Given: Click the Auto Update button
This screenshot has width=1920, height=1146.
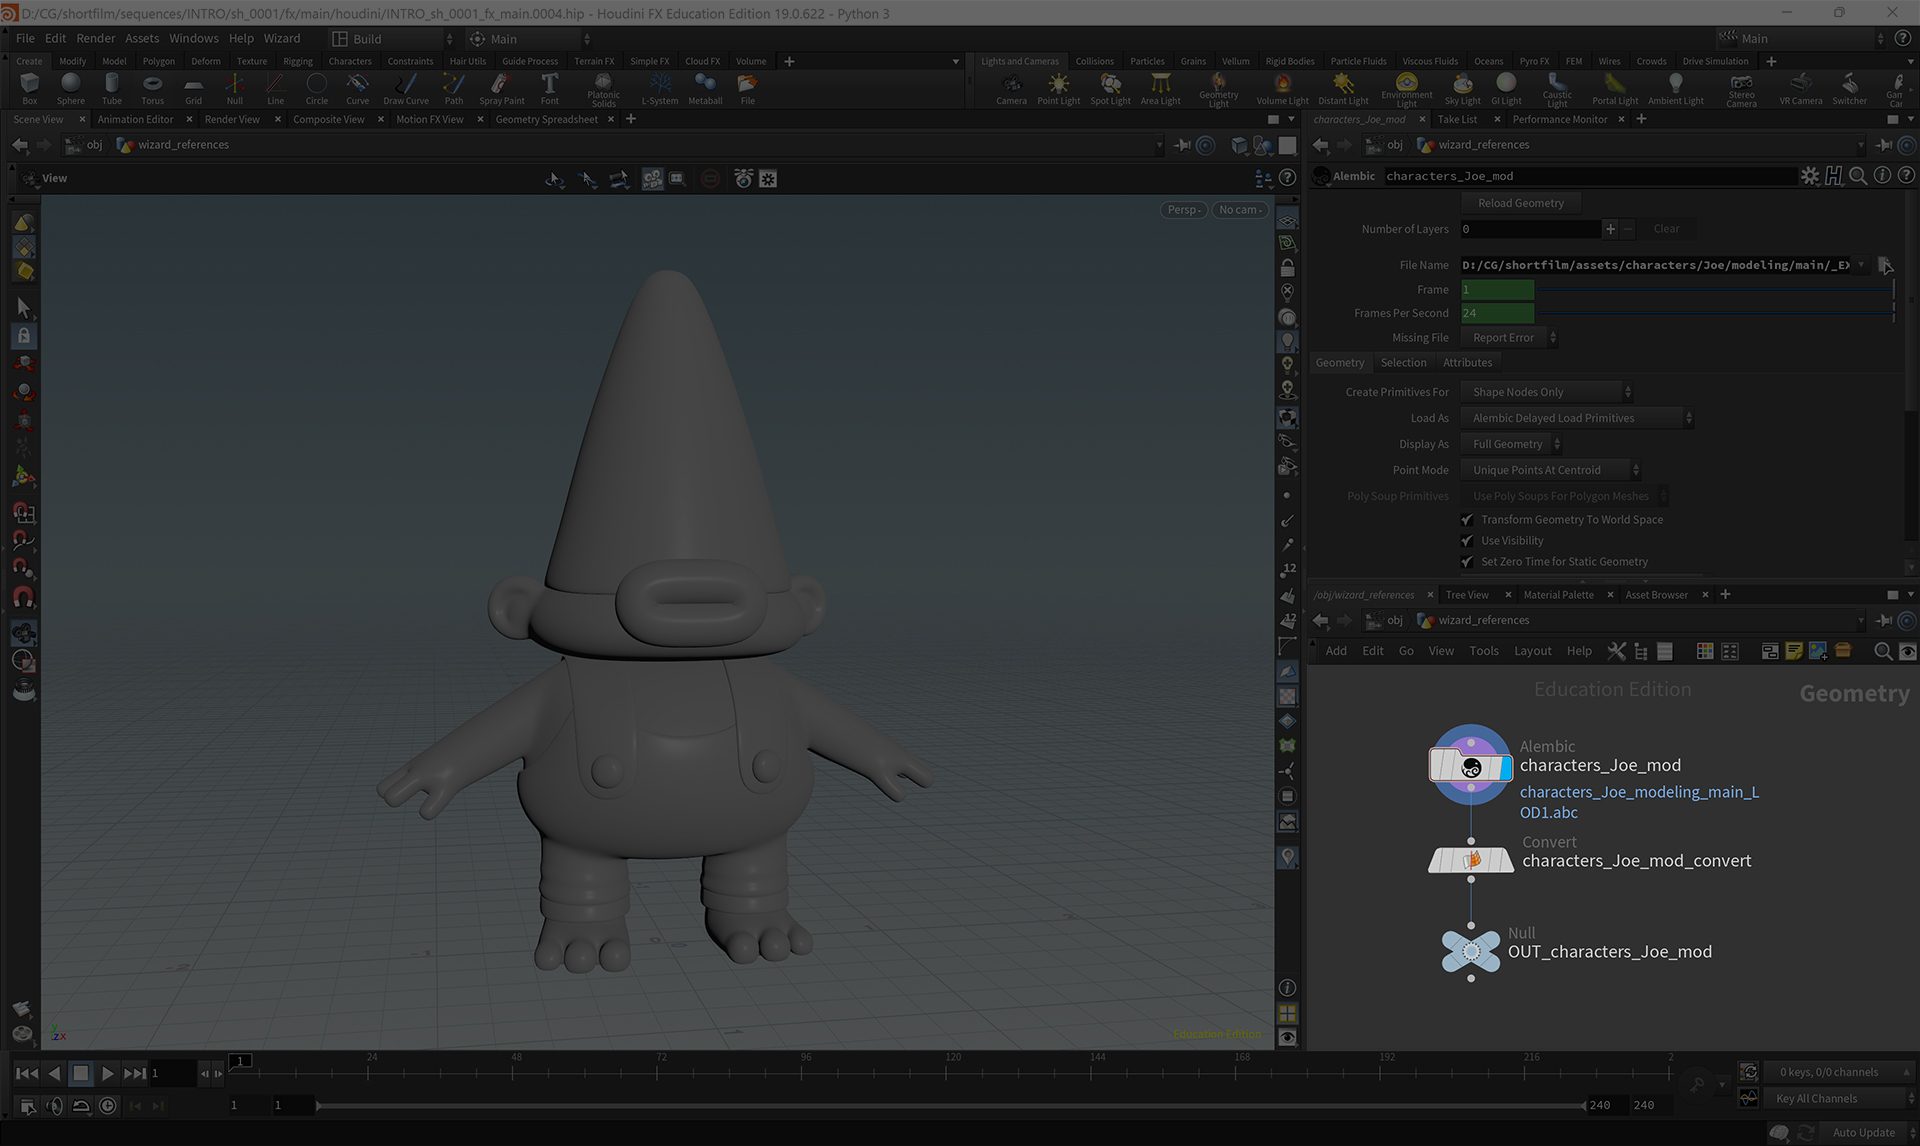Looking at the screenshot, I should tap(1863, 1132).
